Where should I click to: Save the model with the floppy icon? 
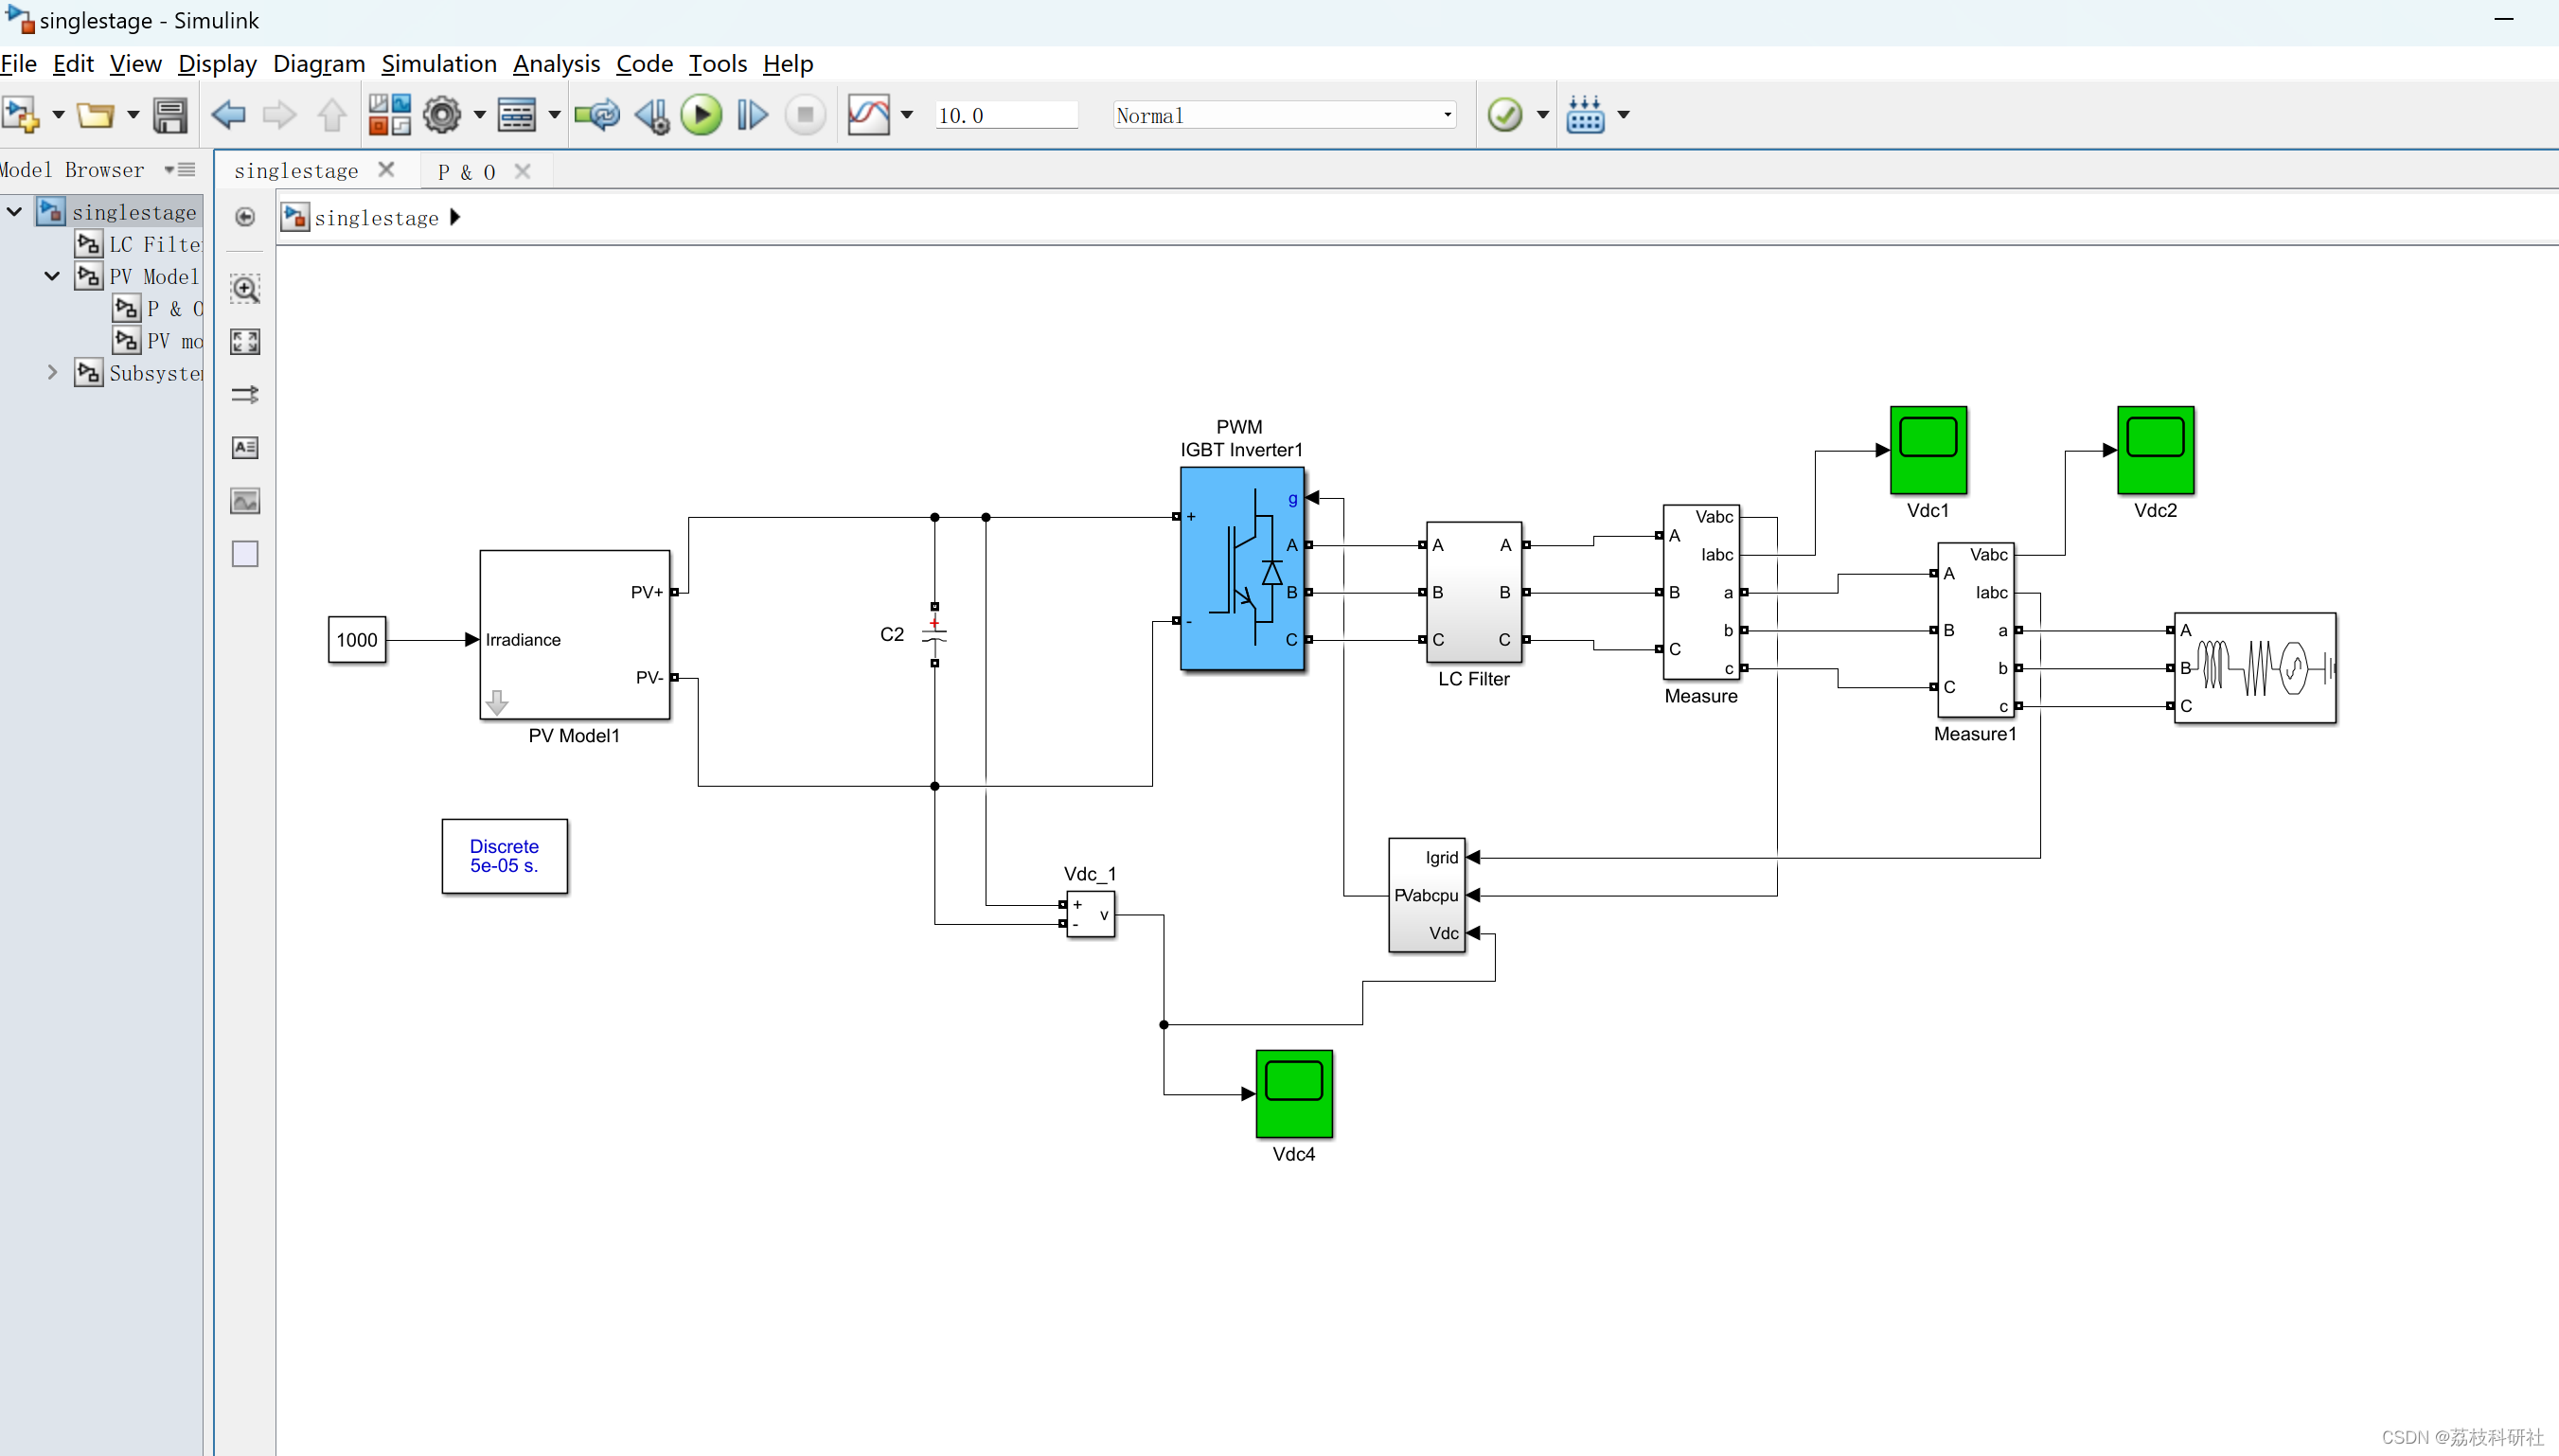[170, 115]
